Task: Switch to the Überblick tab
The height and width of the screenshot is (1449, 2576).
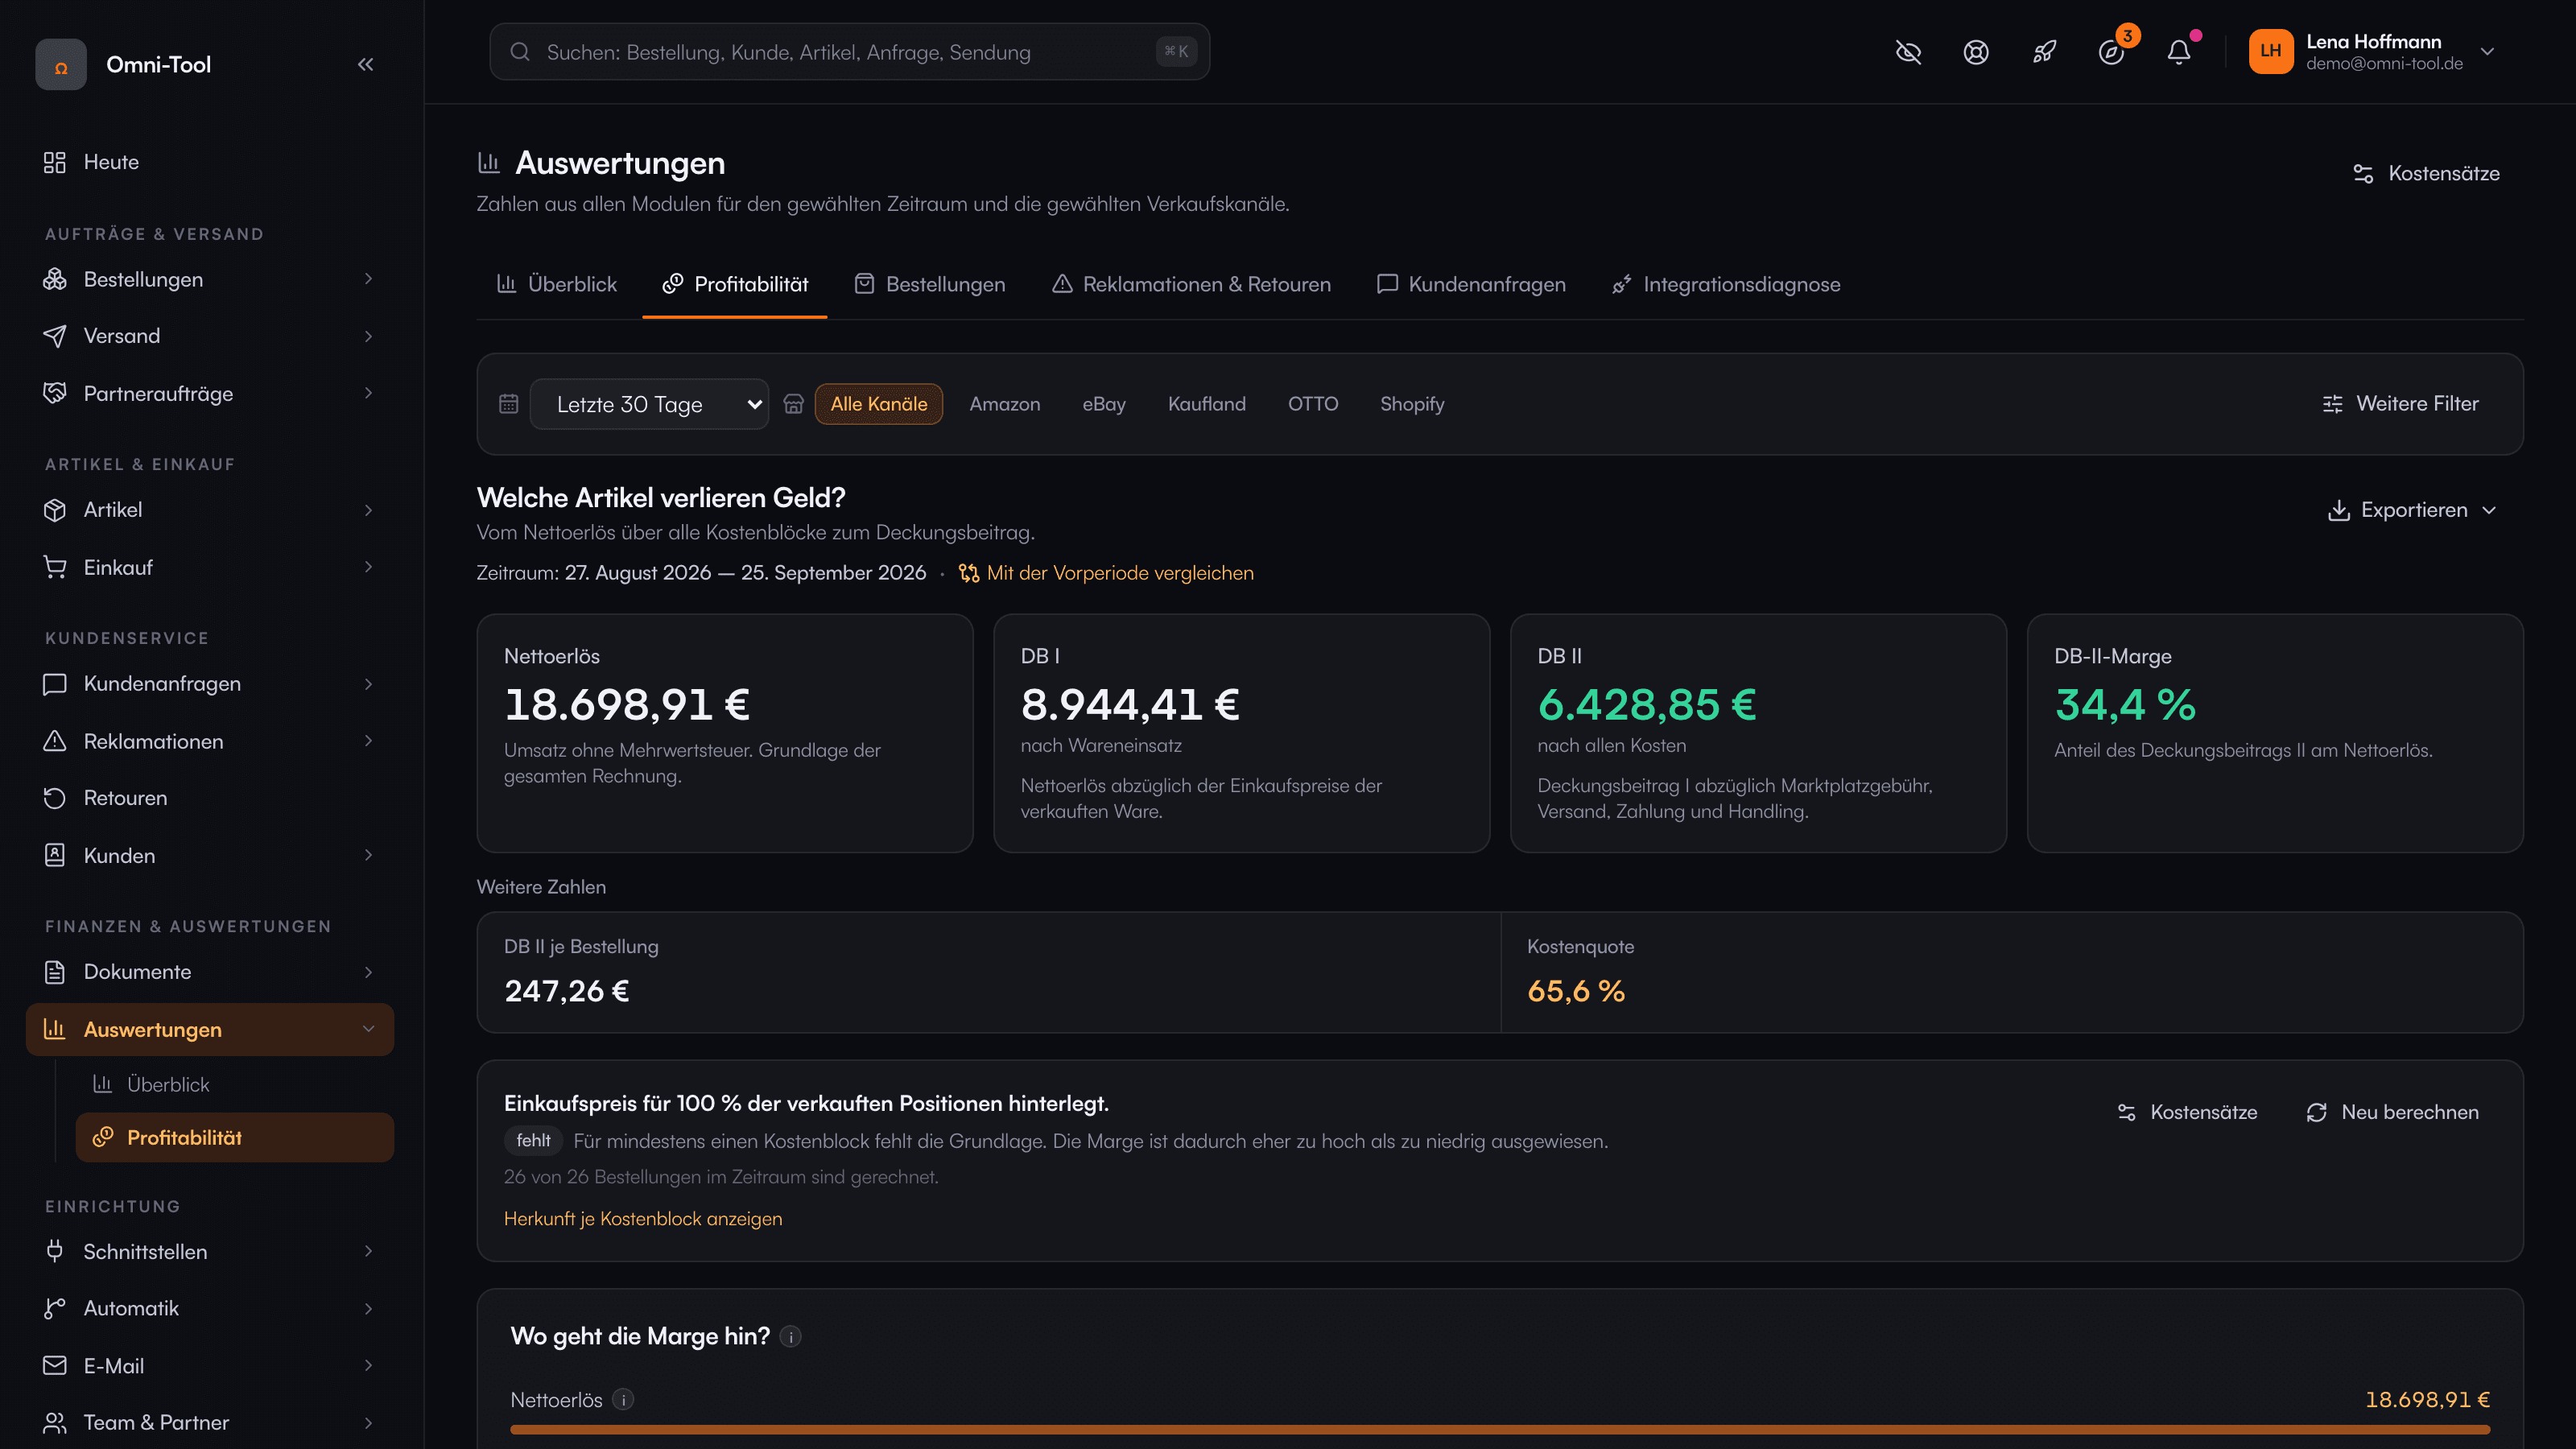Action: coord(557,284)
